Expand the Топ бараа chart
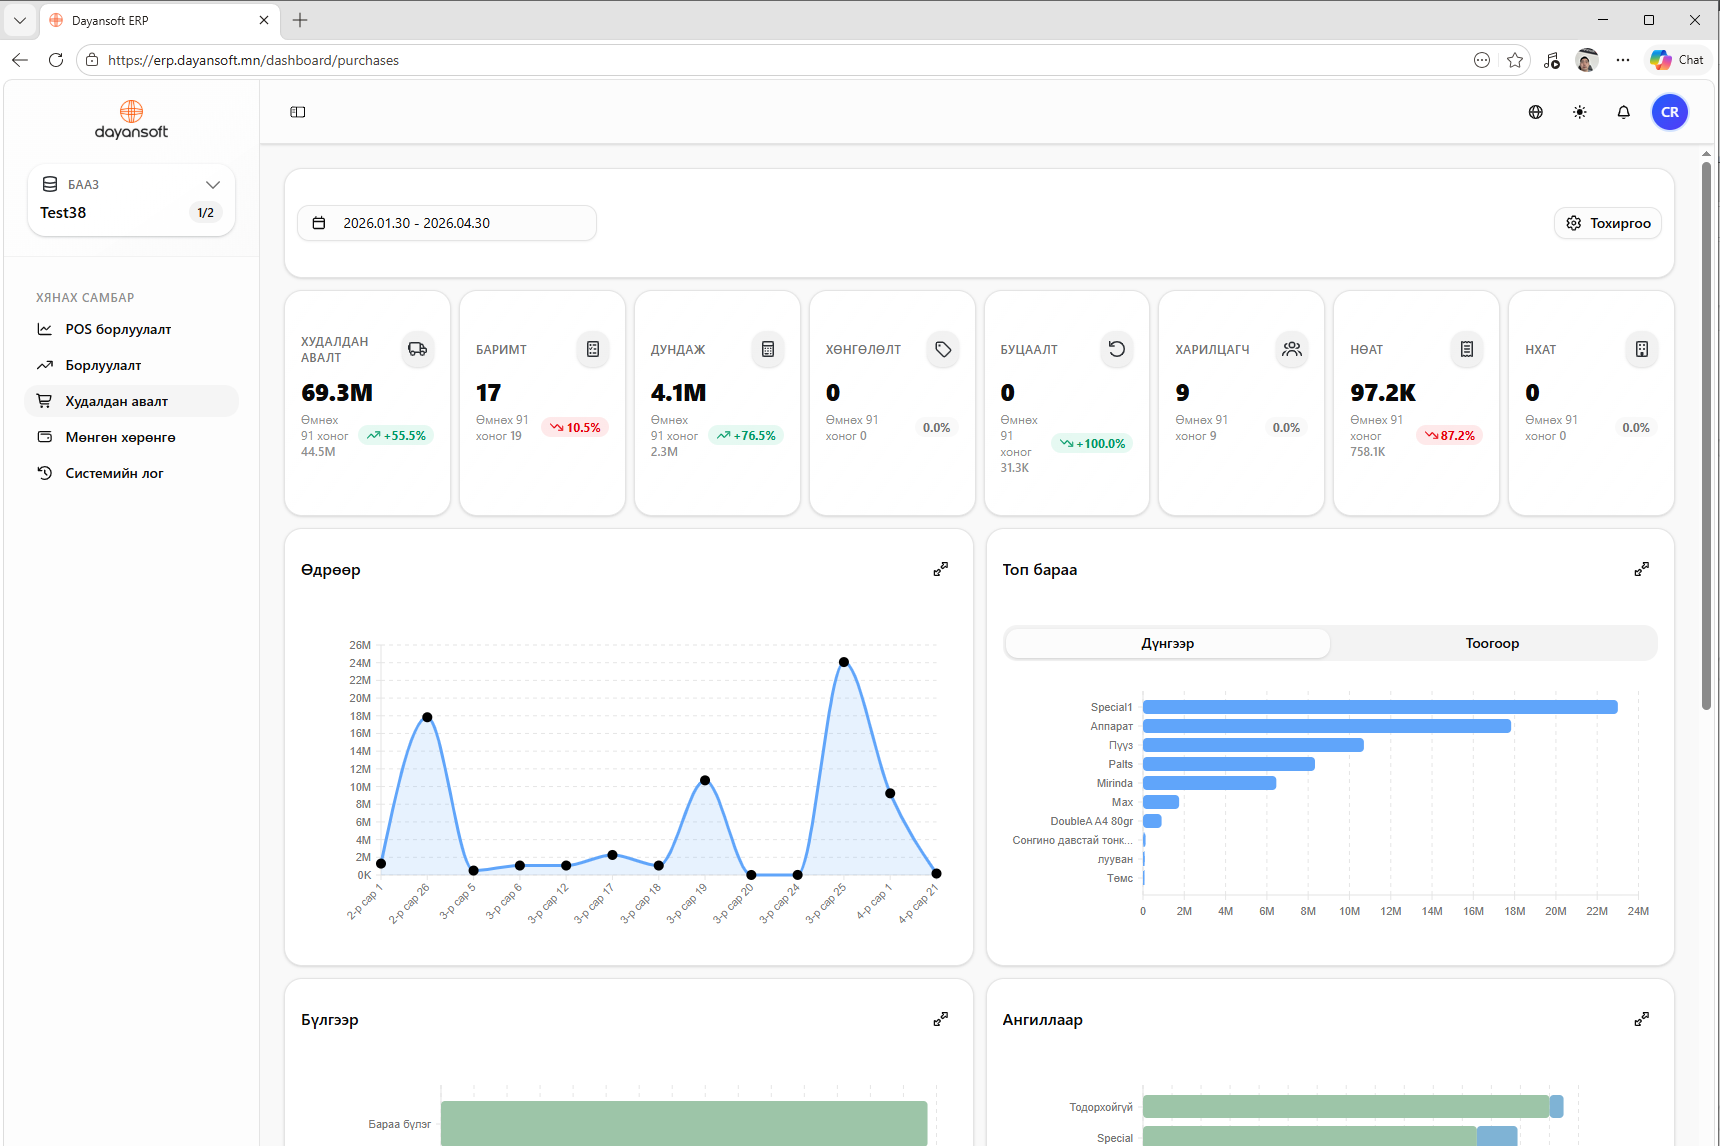Viewport: 1720px width, 1146px height. (x=1642, y=569)
